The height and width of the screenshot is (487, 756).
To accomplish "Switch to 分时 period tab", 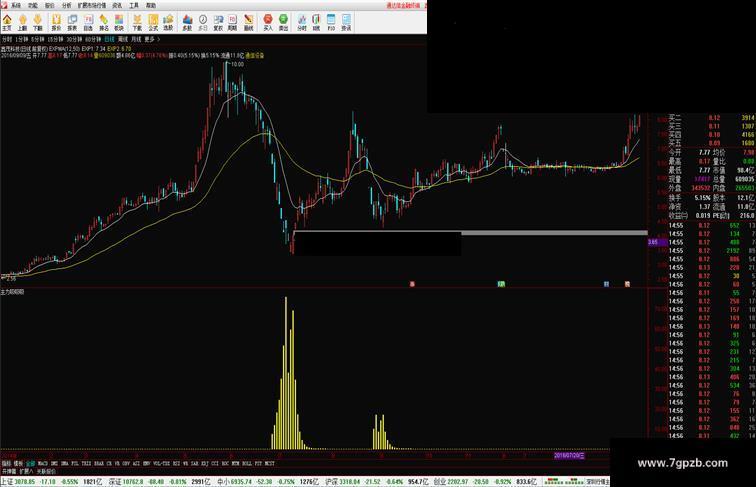I will [x=7, y=39].
